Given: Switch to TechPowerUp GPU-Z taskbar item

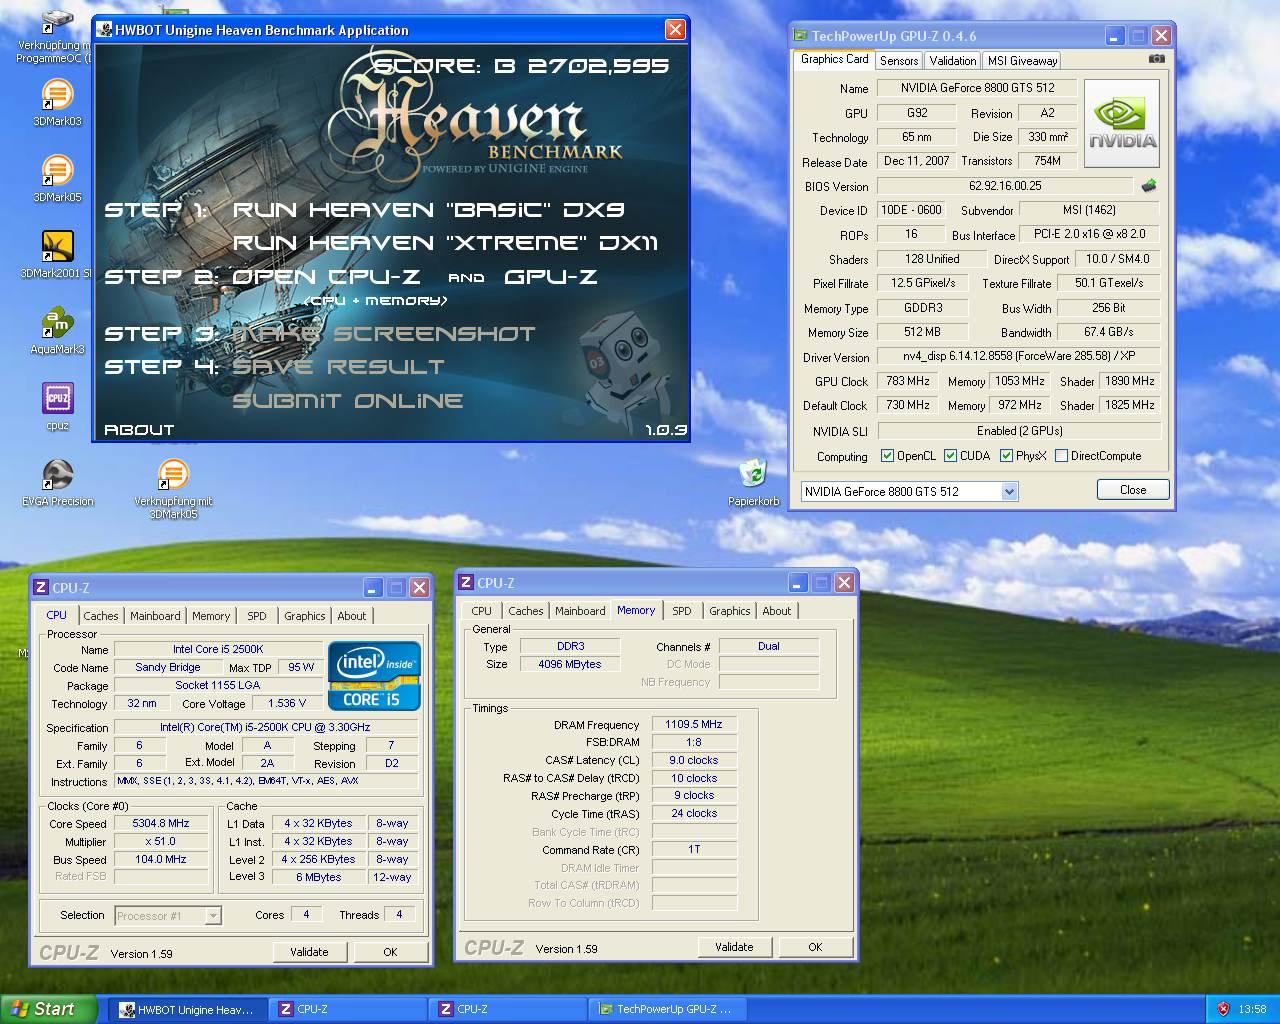Looking at the screenshot, I should tap(667, 1010).
